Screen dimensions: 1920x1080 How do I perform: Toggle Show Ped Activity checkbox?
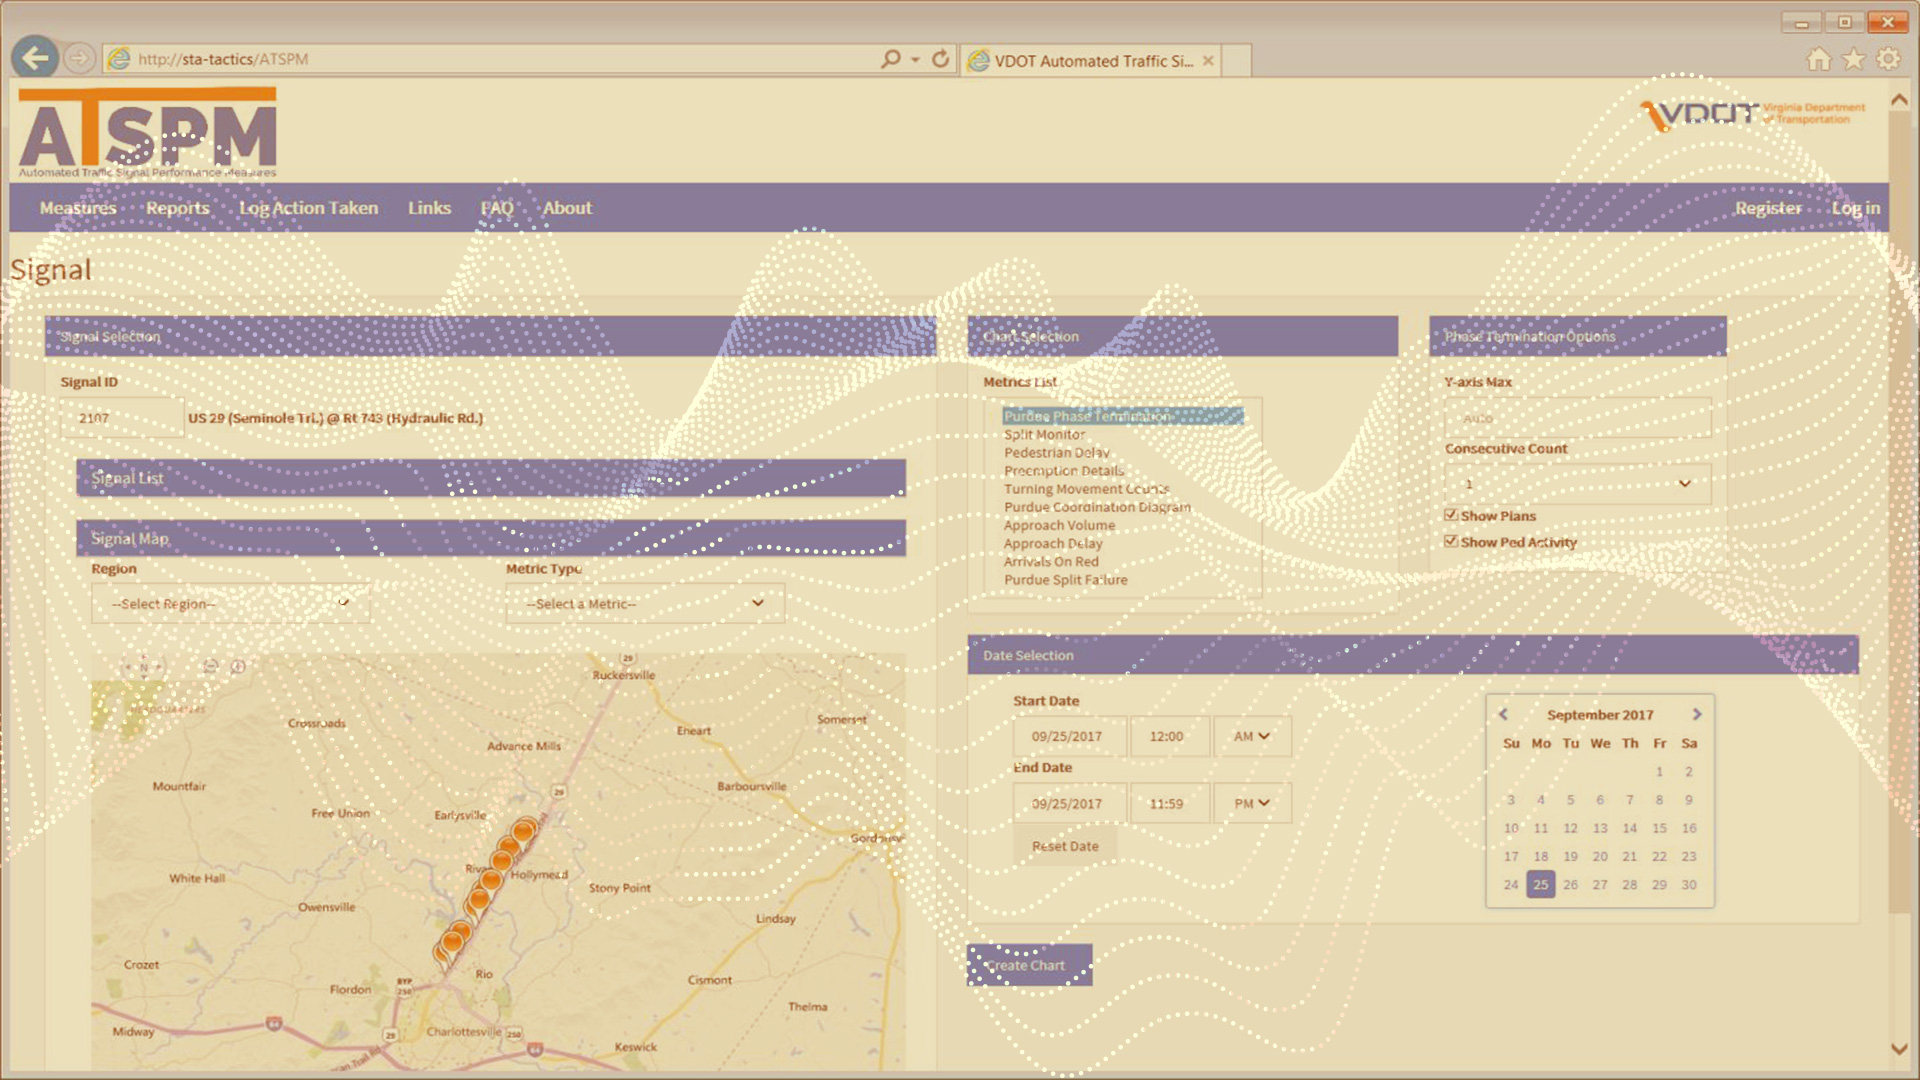coord(1451,541)
